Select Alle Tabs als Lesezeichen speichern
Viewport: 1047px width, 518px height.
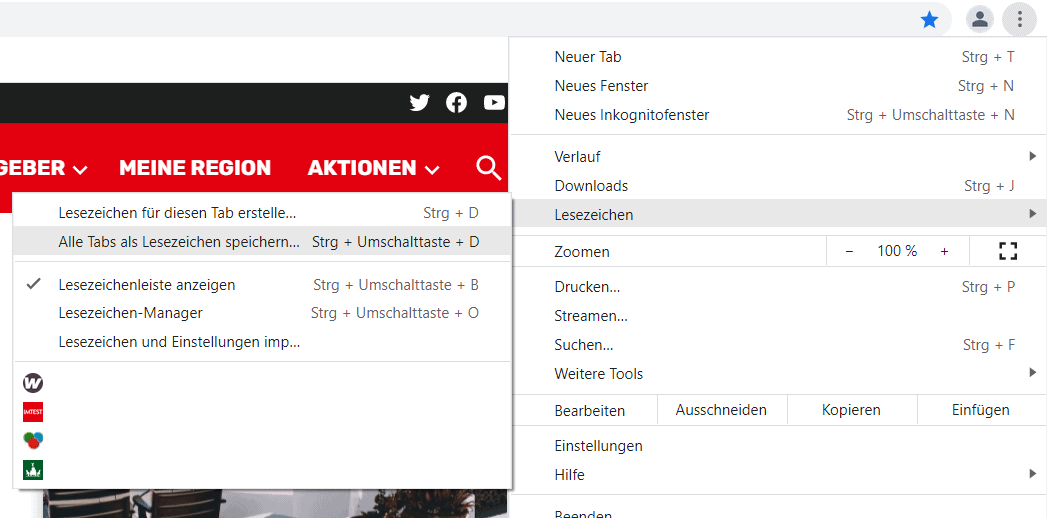pyautogui.click(x=263, y=242)
